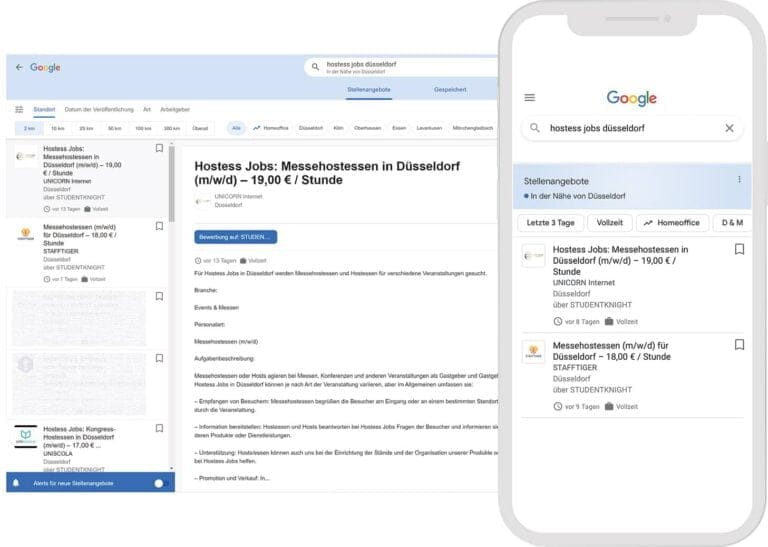Switch to the Arbeitgeber filter tab
The height and width of the screenshot is (547, 768).
[175, 109]
